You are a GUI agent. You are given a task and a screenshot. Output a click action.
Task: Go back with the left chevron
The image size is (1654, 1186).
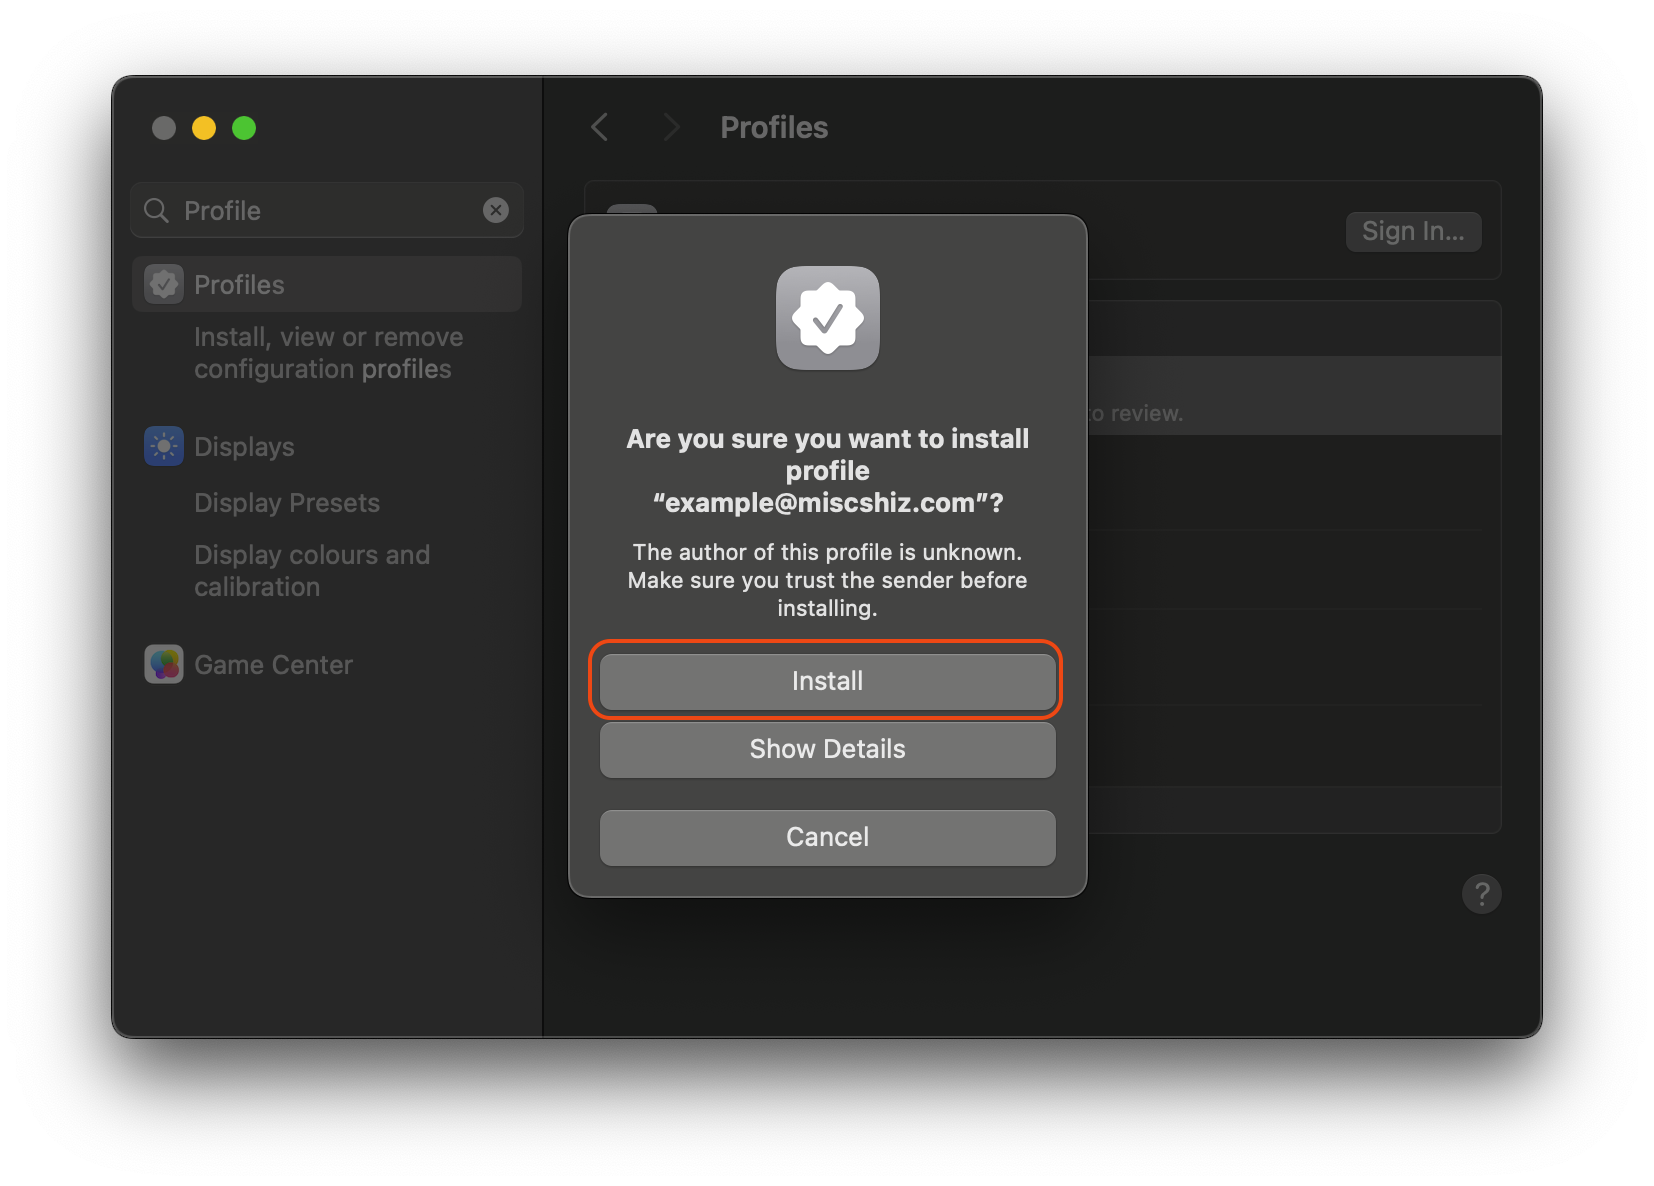click(600, 127)
